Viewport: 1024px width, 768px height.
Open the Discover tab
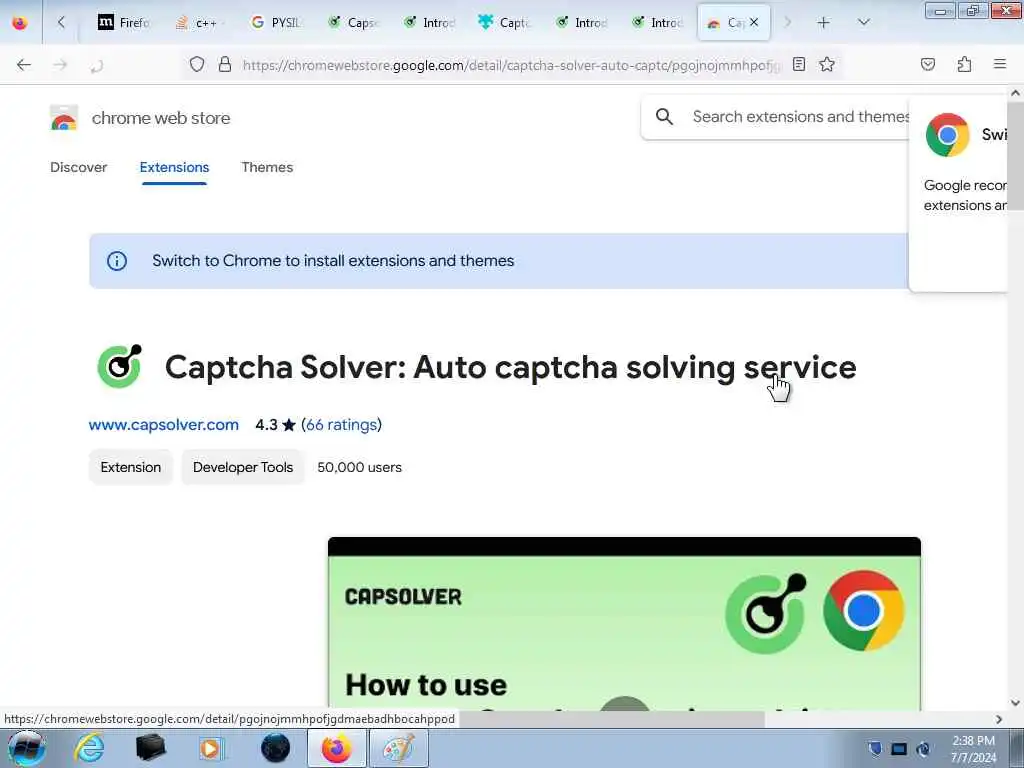(x=78, y=167)
